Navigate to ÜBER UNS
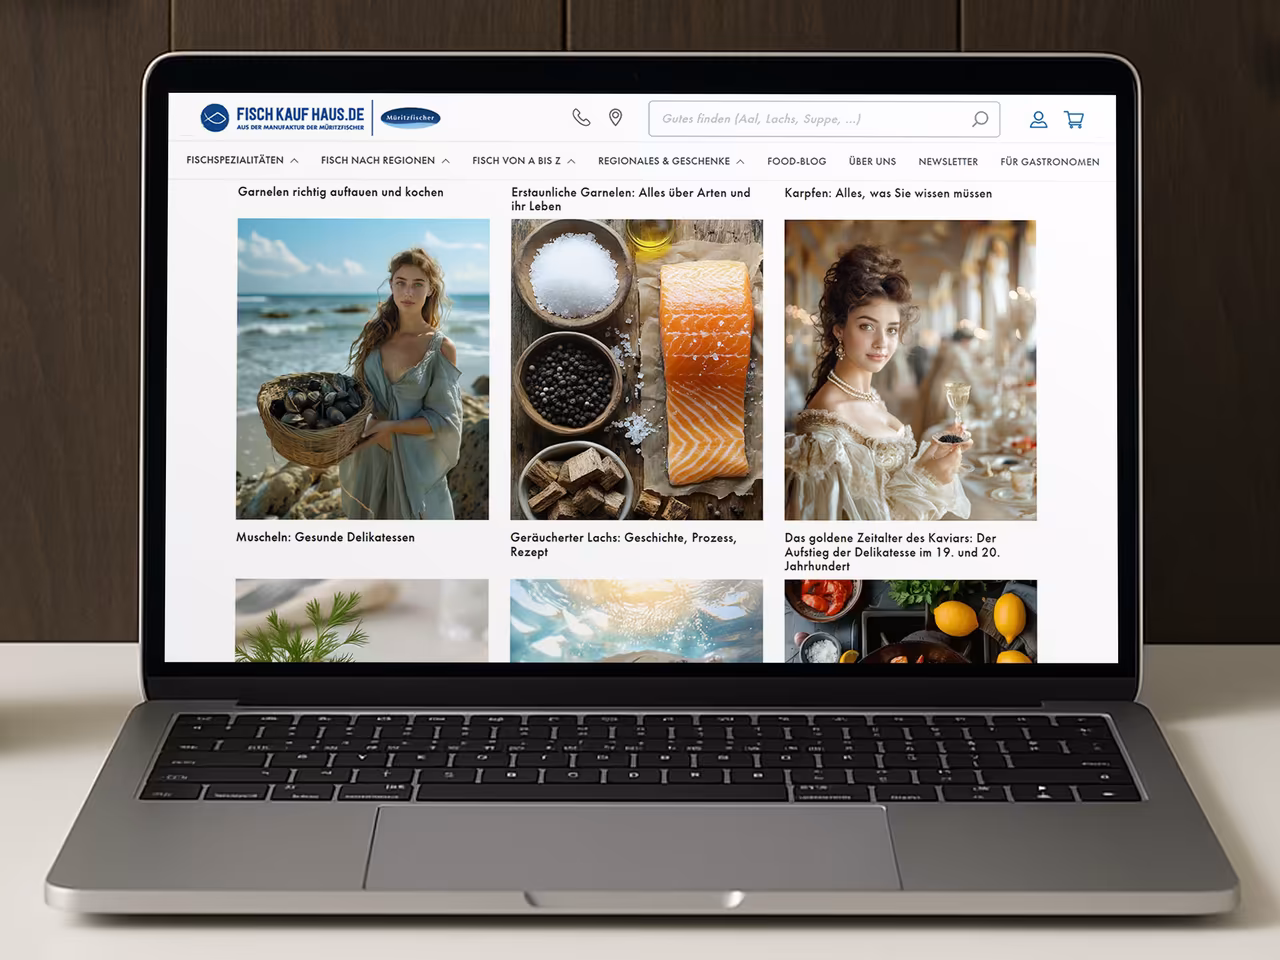This screenshot has width=1280, height=960. (872, 161)
